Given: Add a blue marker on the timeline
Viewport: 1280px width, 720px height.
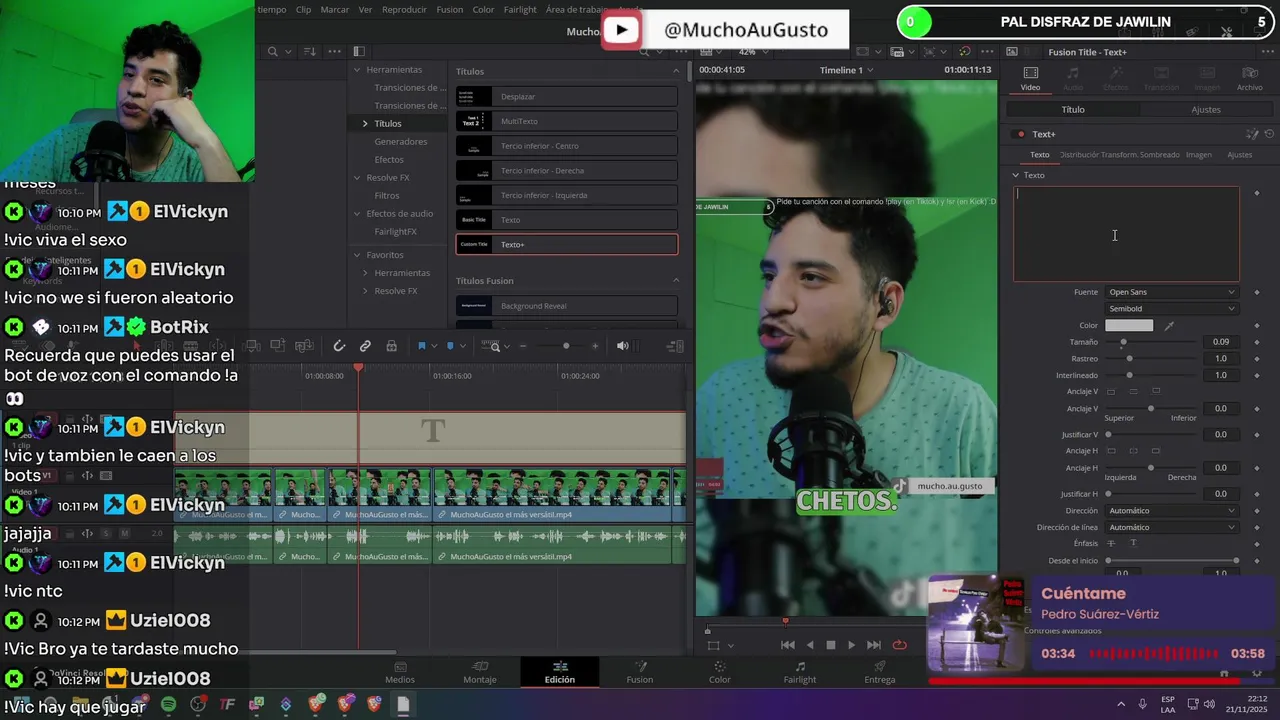Looking at the screenshot, I should (449, 346).
